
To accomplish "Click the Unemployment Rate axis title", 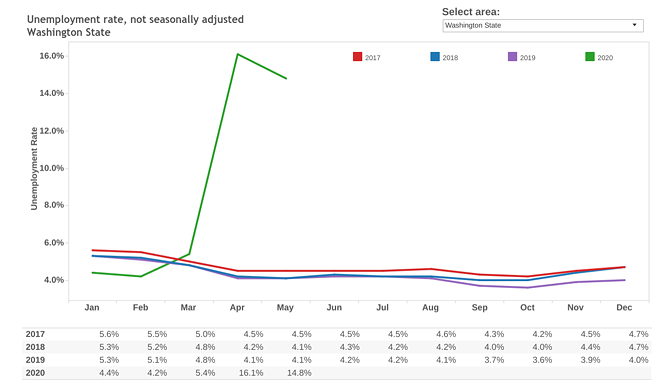I will coord(34,168).
